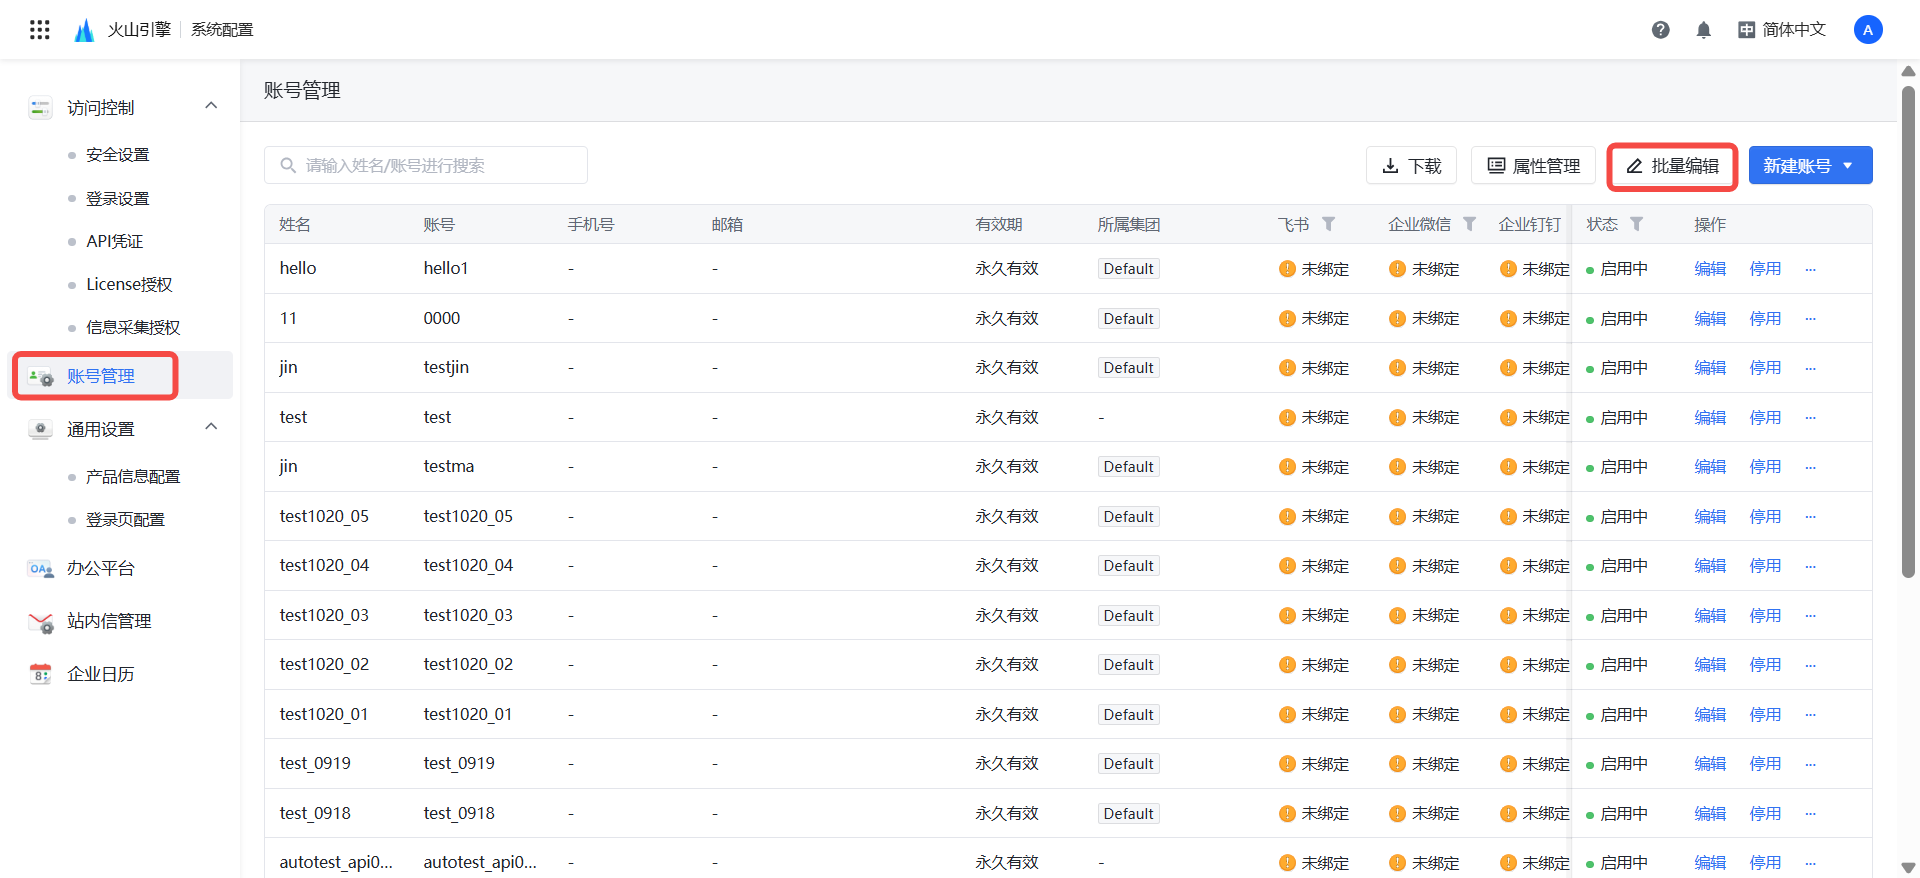
Task: Collapse the 访问控制 section
Action: pos(211,106)
